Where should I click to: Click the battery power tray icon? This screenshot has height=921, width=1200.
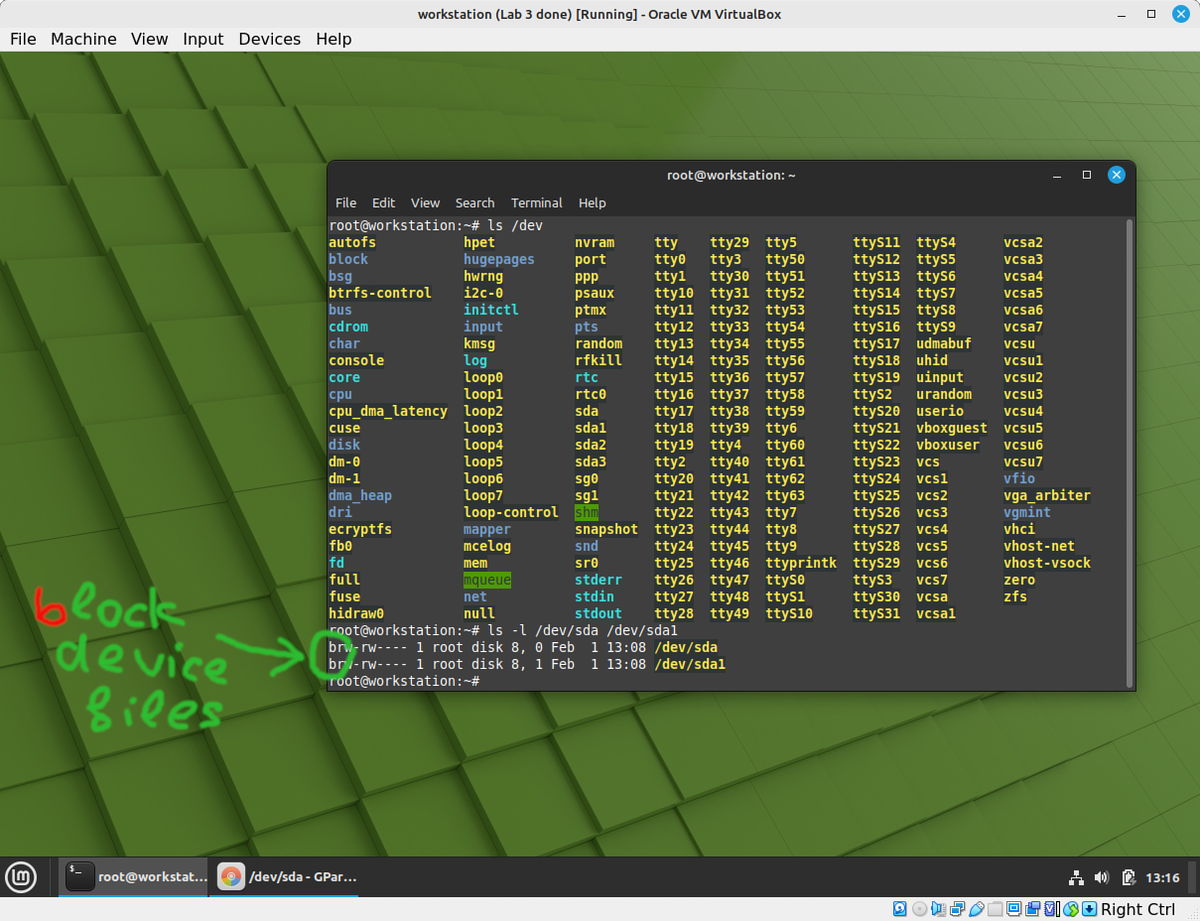1128,878
